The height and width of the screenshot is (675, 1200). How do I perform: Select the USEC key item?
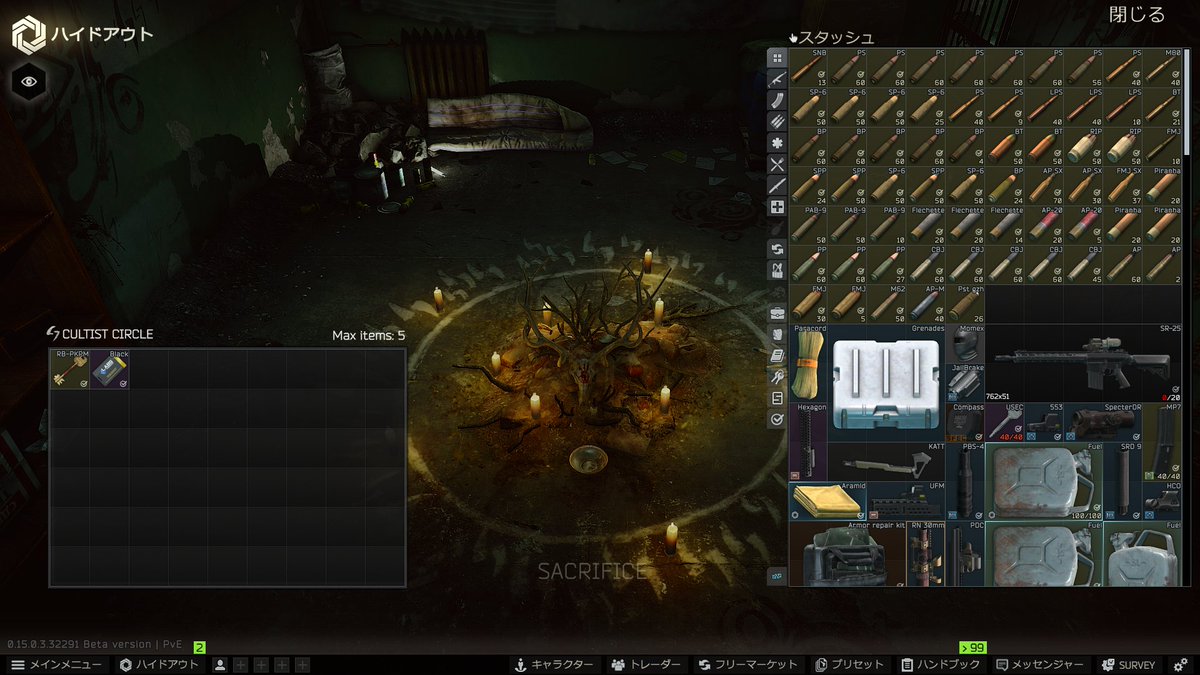[1005, 421]
